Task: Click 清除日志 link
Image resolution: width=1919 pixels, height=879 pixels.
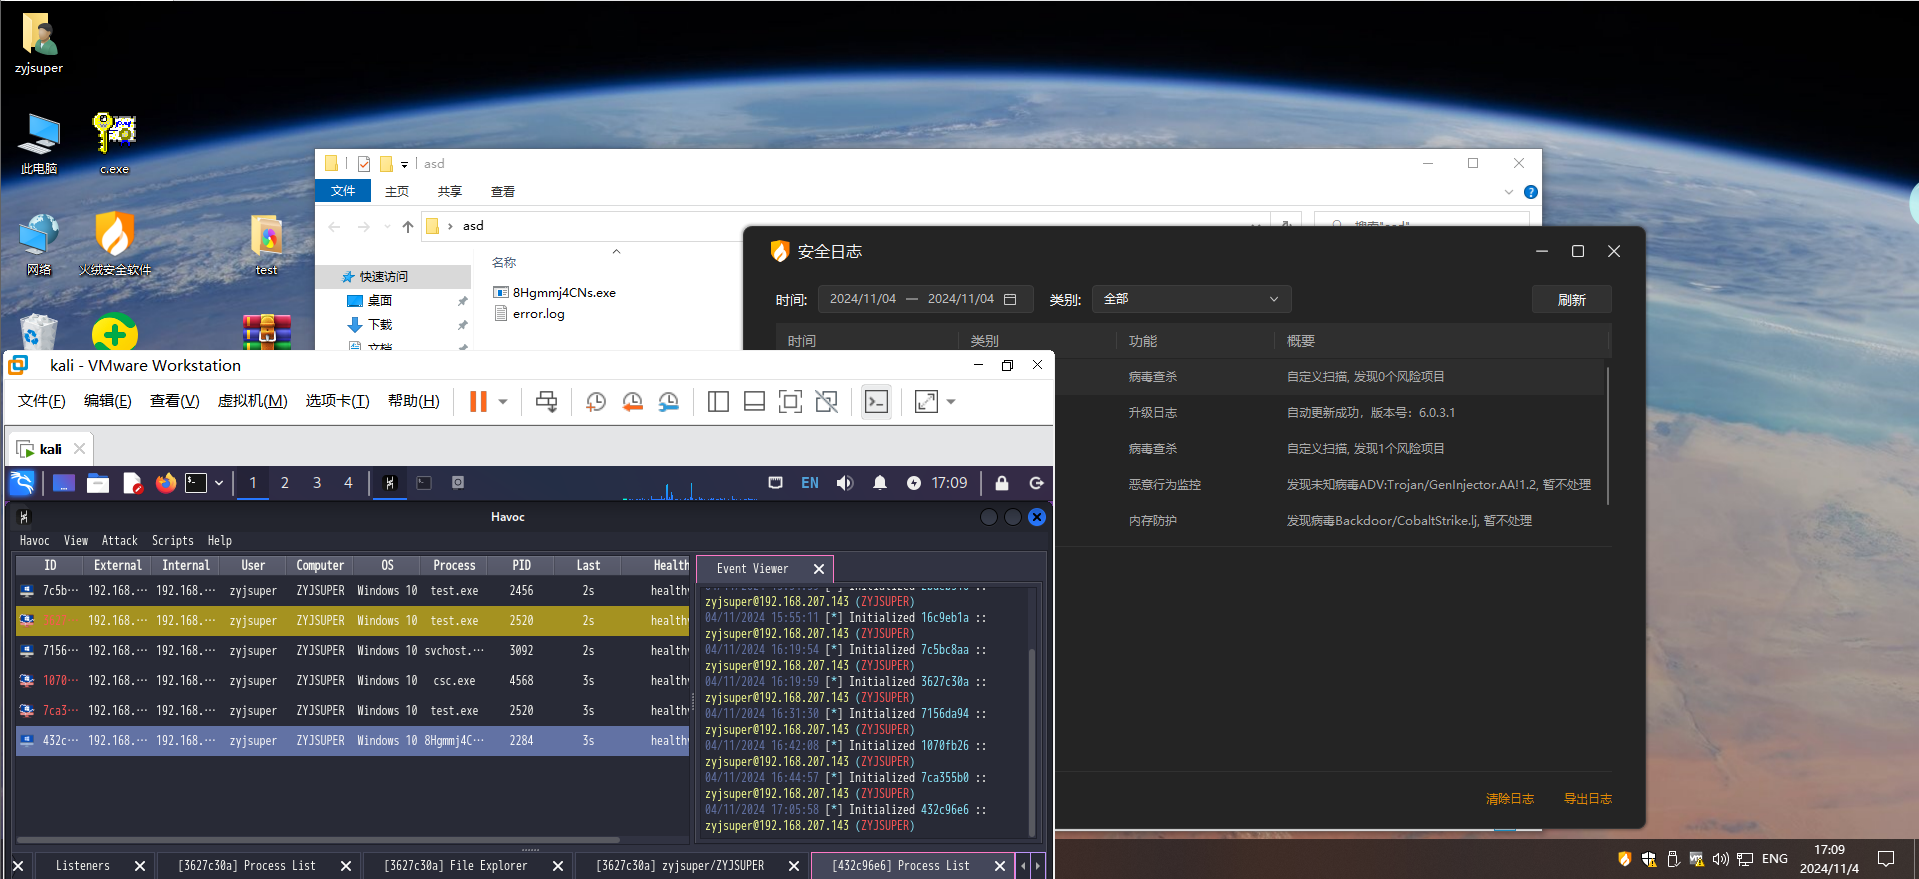Action: coord(1510,799)
